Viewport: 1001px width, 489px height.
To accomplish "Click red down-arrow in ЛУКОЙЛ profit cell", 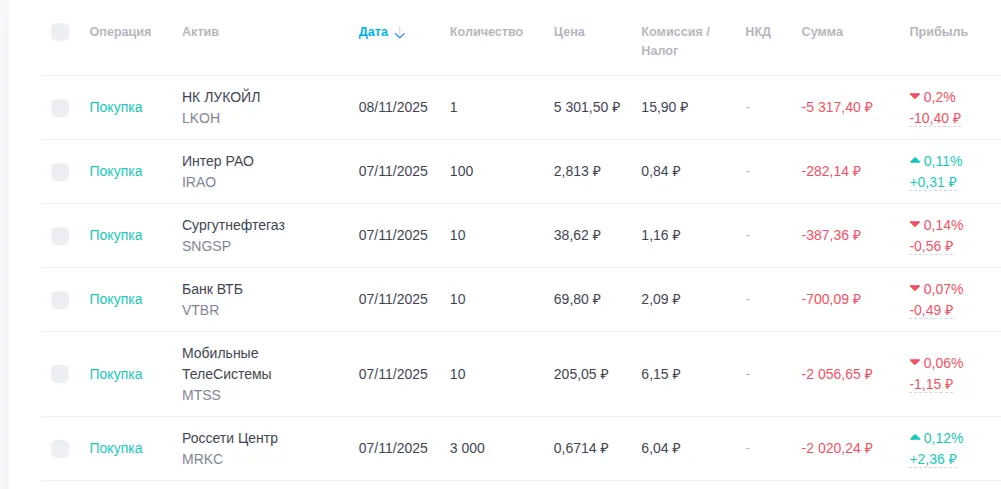I will [x=914, y=97].
